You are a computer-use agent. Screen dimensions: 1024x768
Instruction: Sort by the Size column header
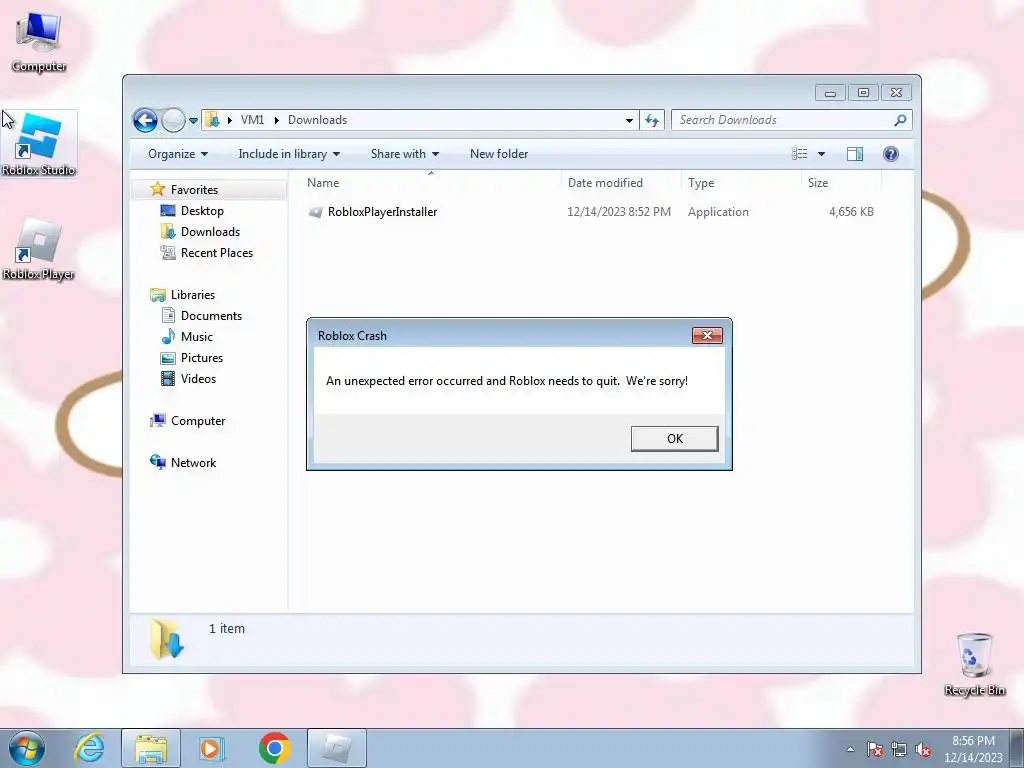tap(840, 183)
